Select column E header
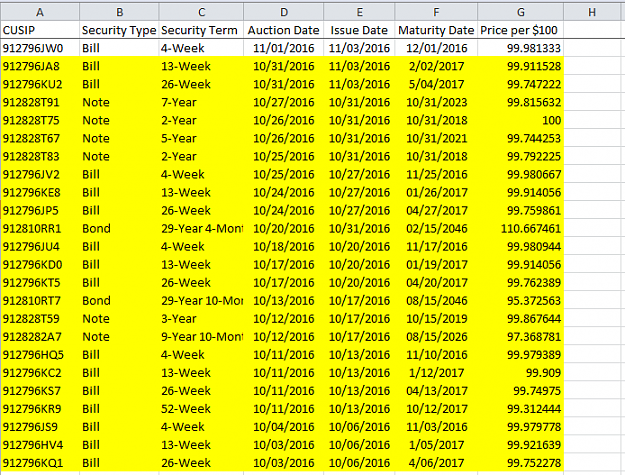The width and height of the screenshot is (625, 475). click(x=360, y=12)
